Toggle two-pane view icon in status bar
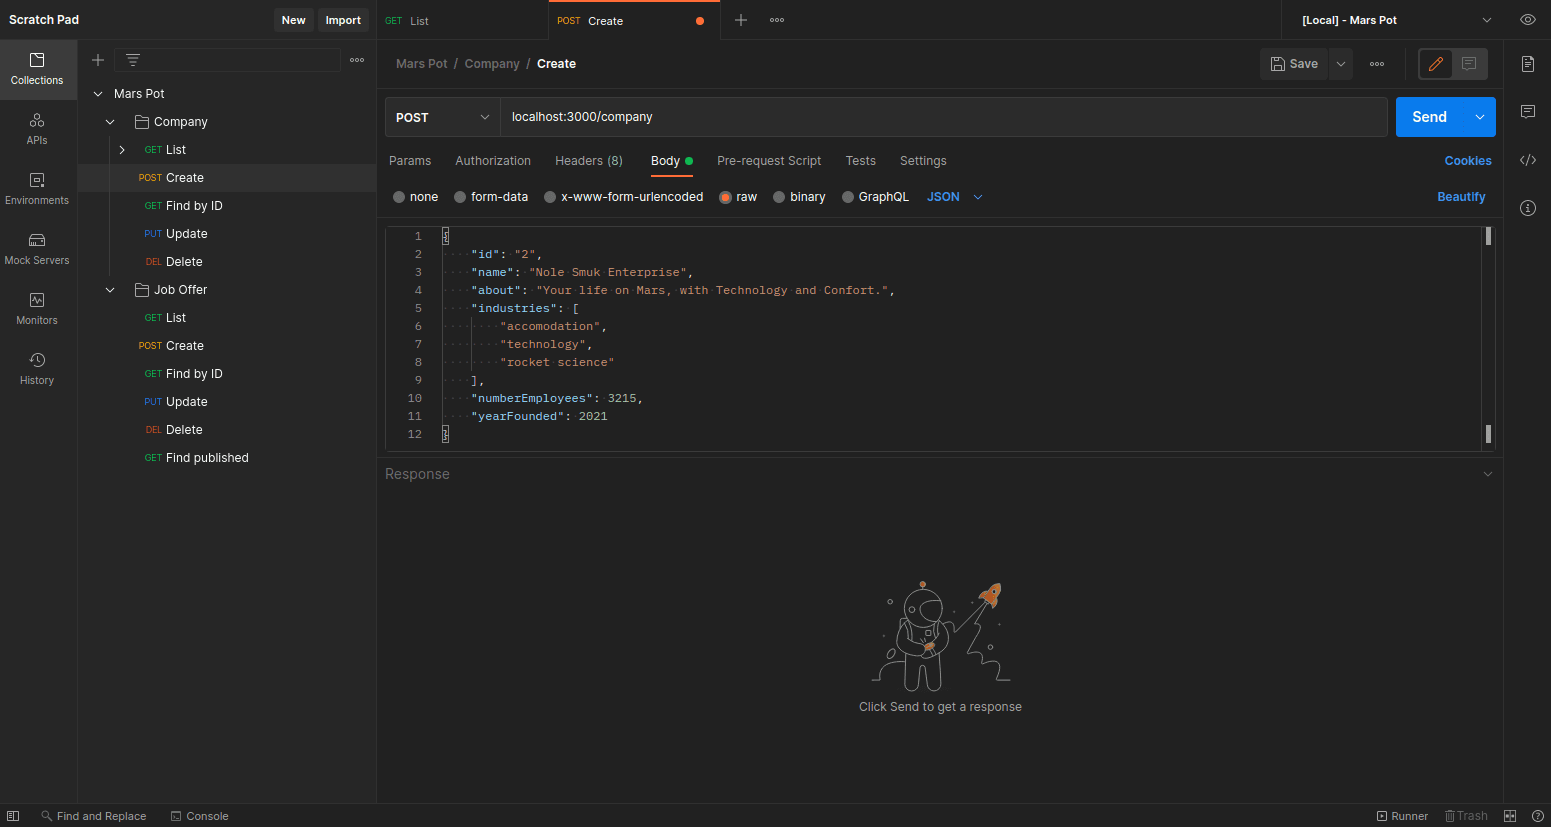Screen dimensions: 1551x827 tap(1510, 816)
